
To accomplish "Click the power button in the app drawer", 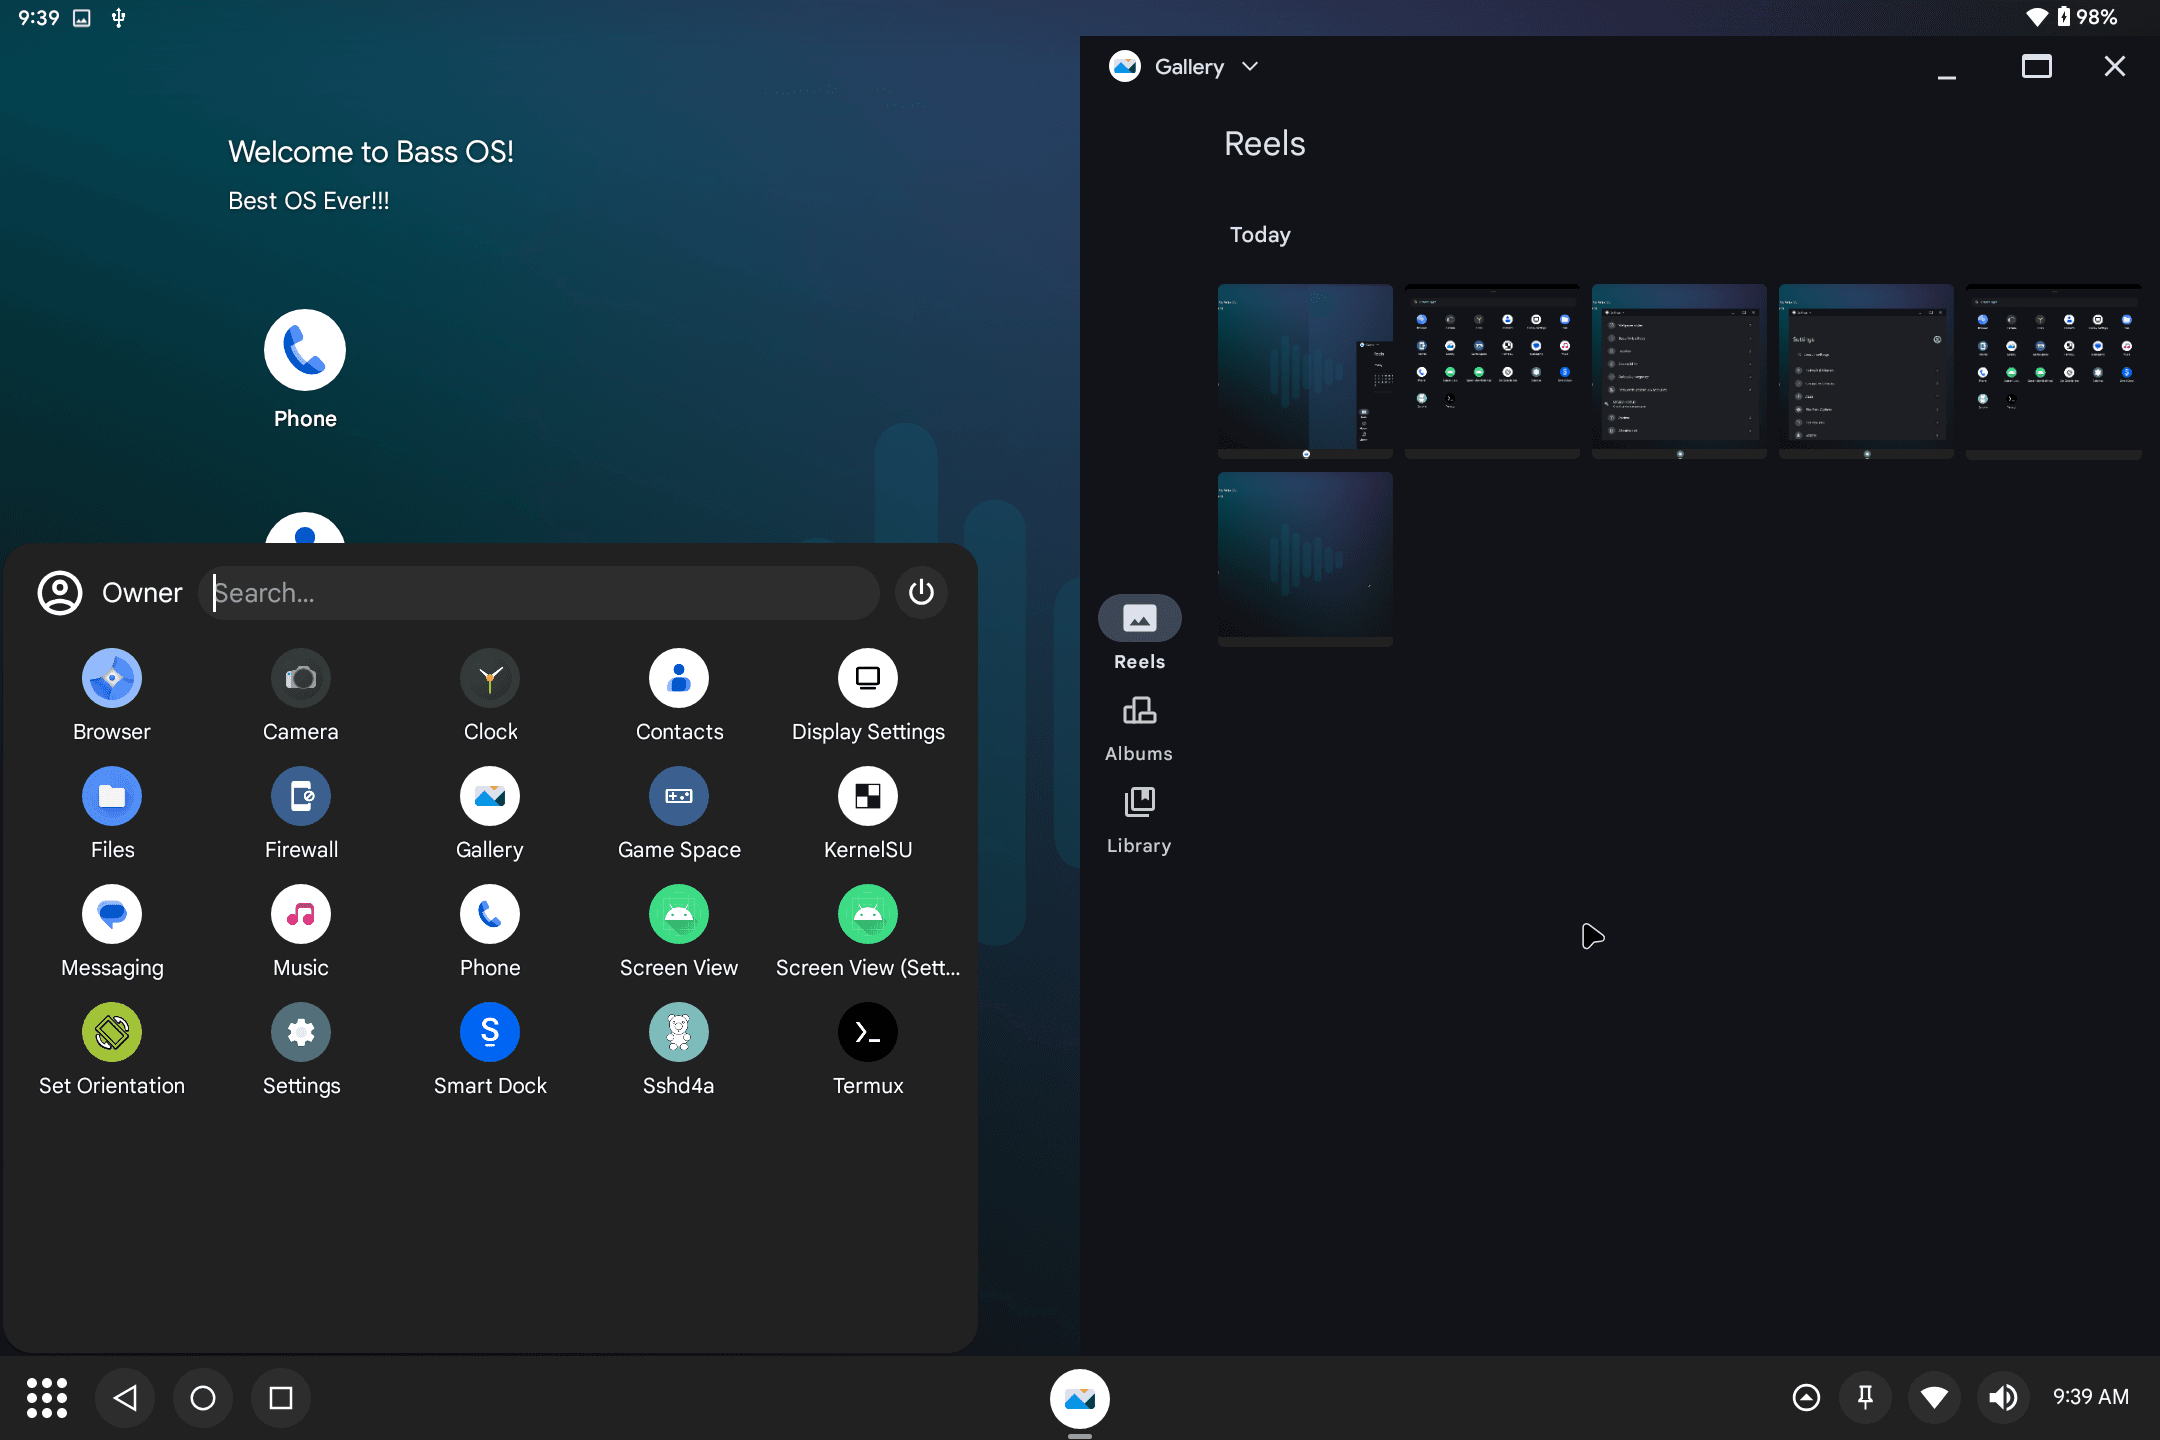I will tap(920, 592).
